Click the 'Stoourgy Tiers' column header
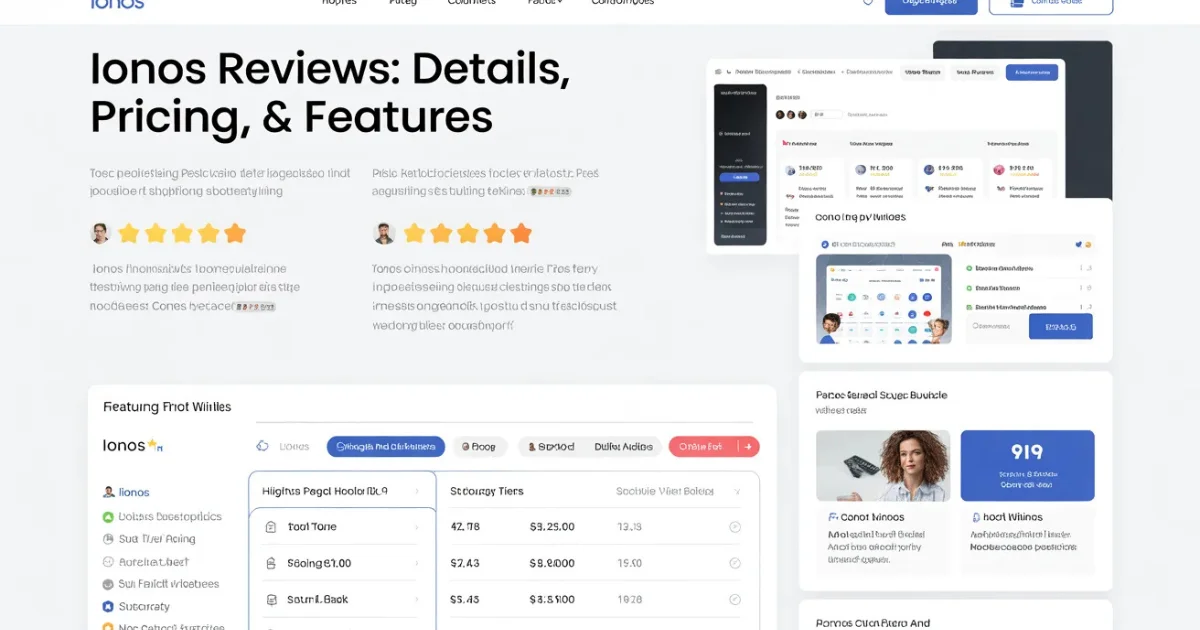 487,491
